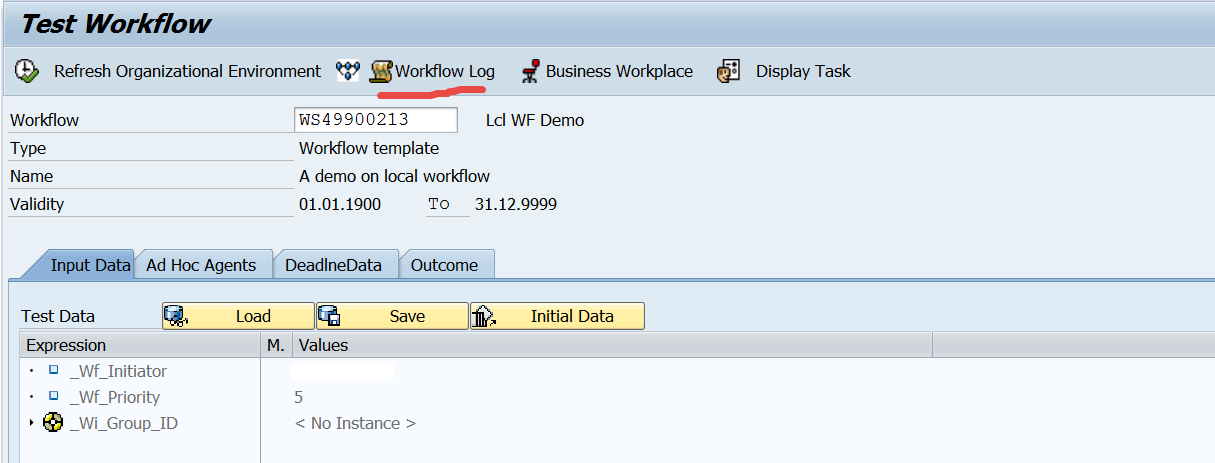
Task: Expand the _Wi_Group_ID node
Action: pos(32,423)
